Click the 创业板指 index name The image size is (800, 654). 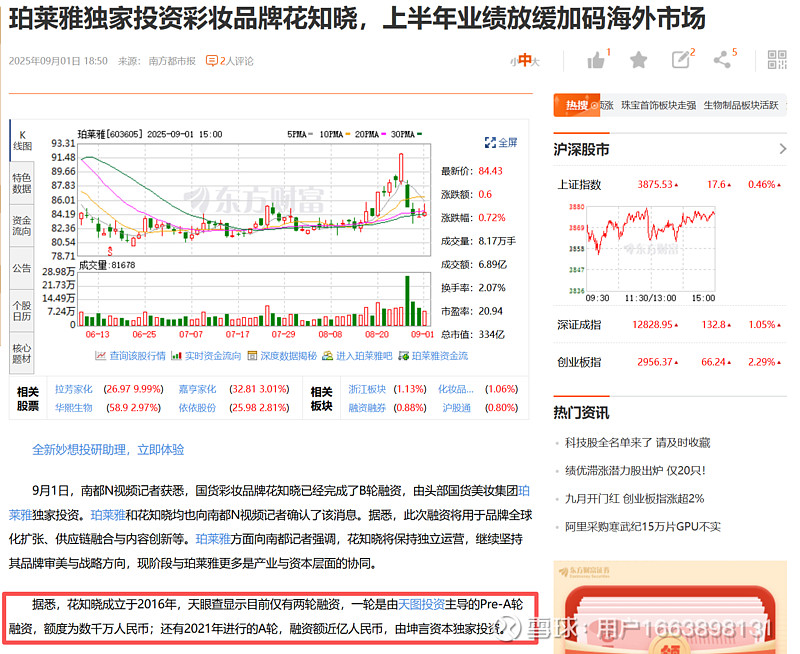(579, 362)
